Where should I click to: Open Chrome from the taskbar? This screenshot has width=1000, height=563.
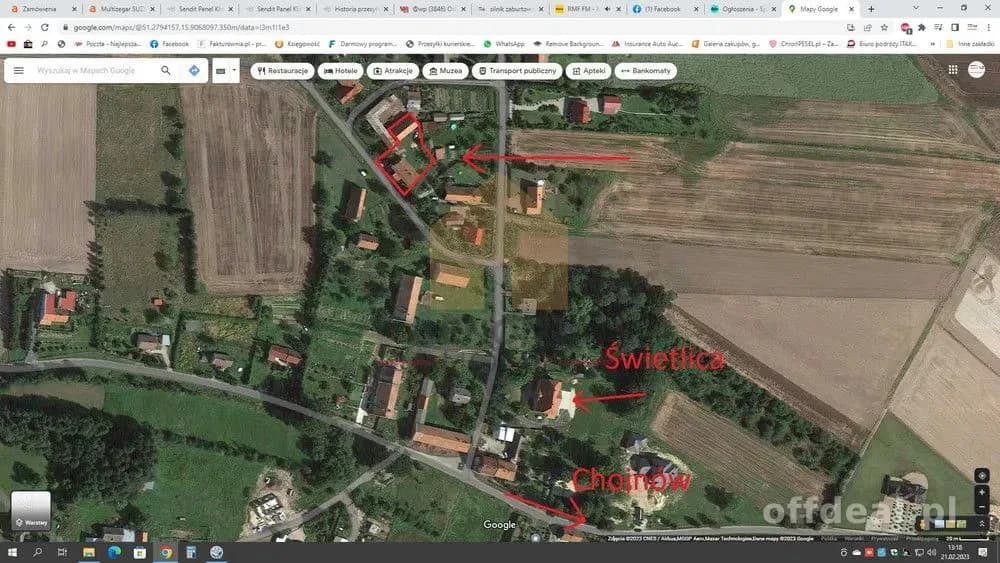point(166,552)
